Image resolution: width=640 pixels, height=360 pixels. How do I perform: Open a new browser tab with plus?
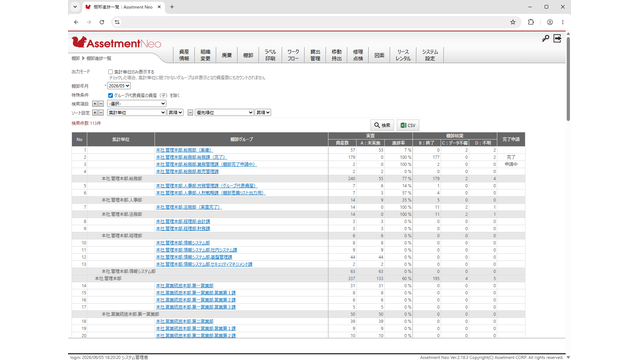point(172,7)
